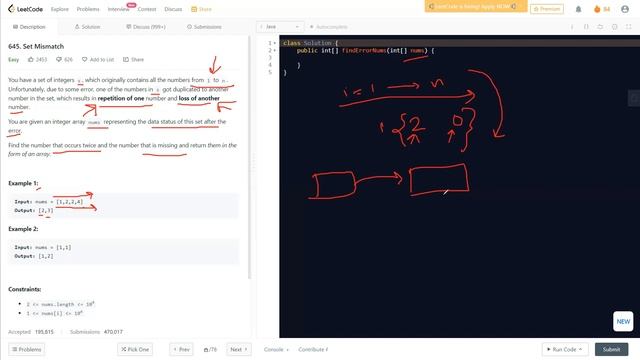Switch to the Solution tab
640x360 pixels.
(x=87, y=27)
